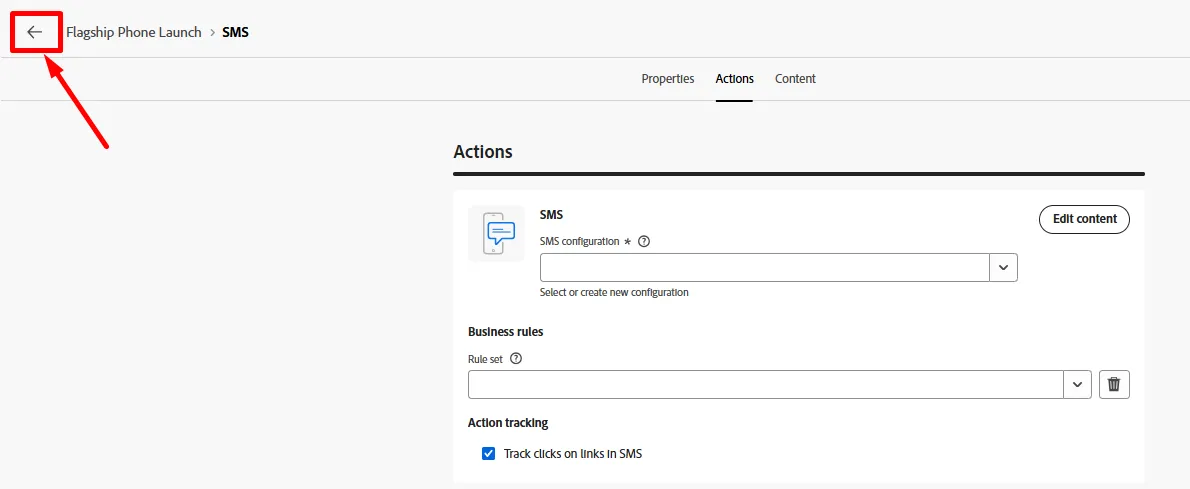Focus the SMS configuration input field
This screenshot has height=489, width=1190.
point(764,267)
